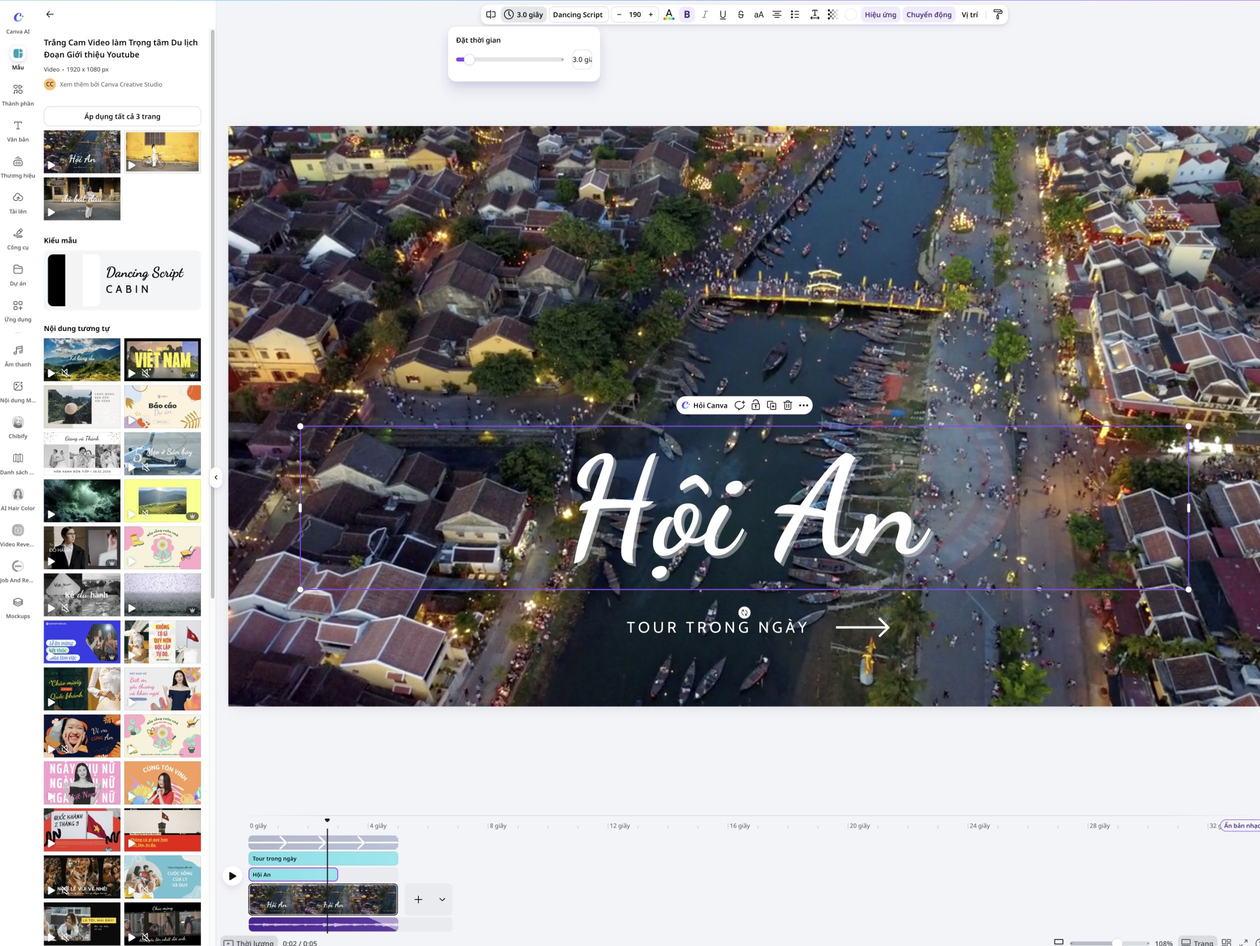Increase the font size with plus
Image resolution: width=1260 pixels, height=946 pixels.
coord(651,15)
